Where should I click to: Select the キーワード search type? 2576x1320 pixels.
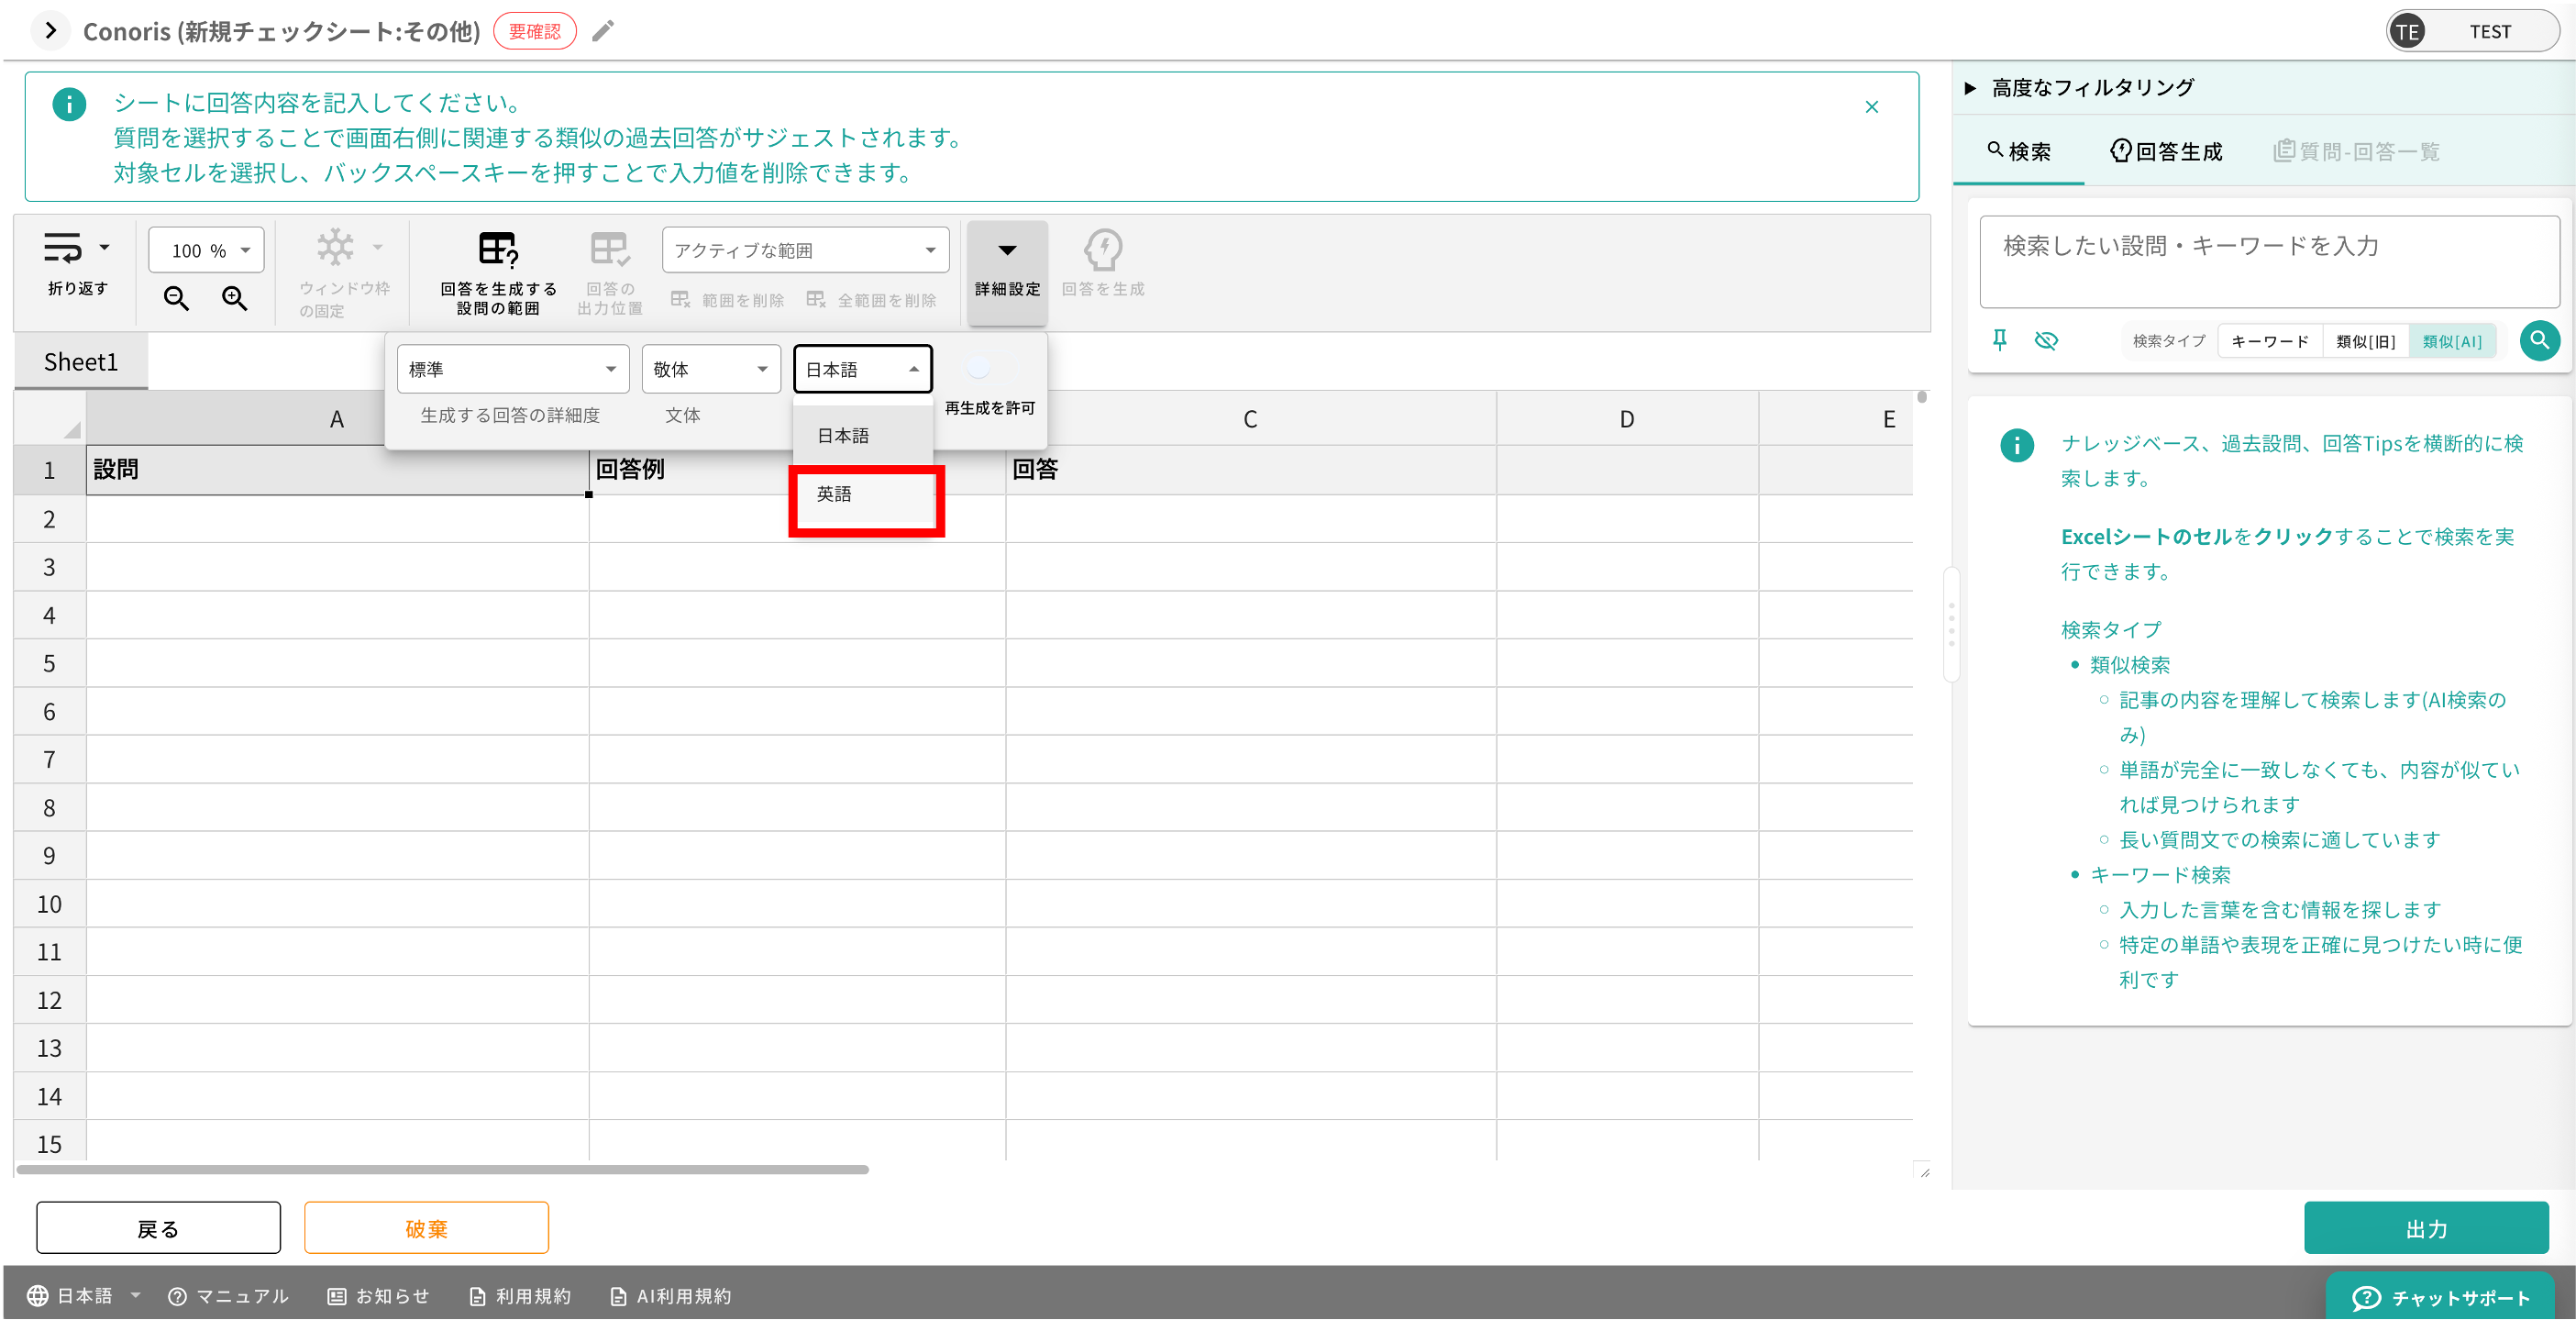pos(2269,342)
